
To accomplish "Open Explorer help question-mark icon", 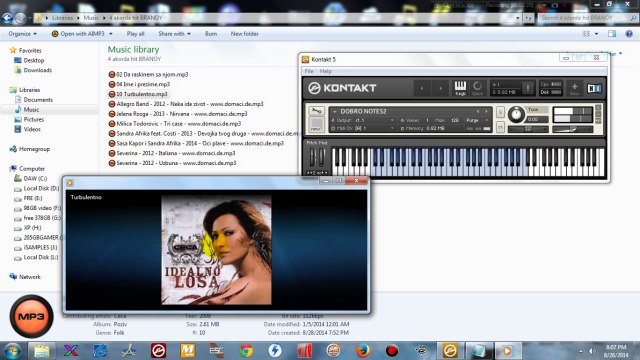I will pyautogui.click(x=629, y=34).
